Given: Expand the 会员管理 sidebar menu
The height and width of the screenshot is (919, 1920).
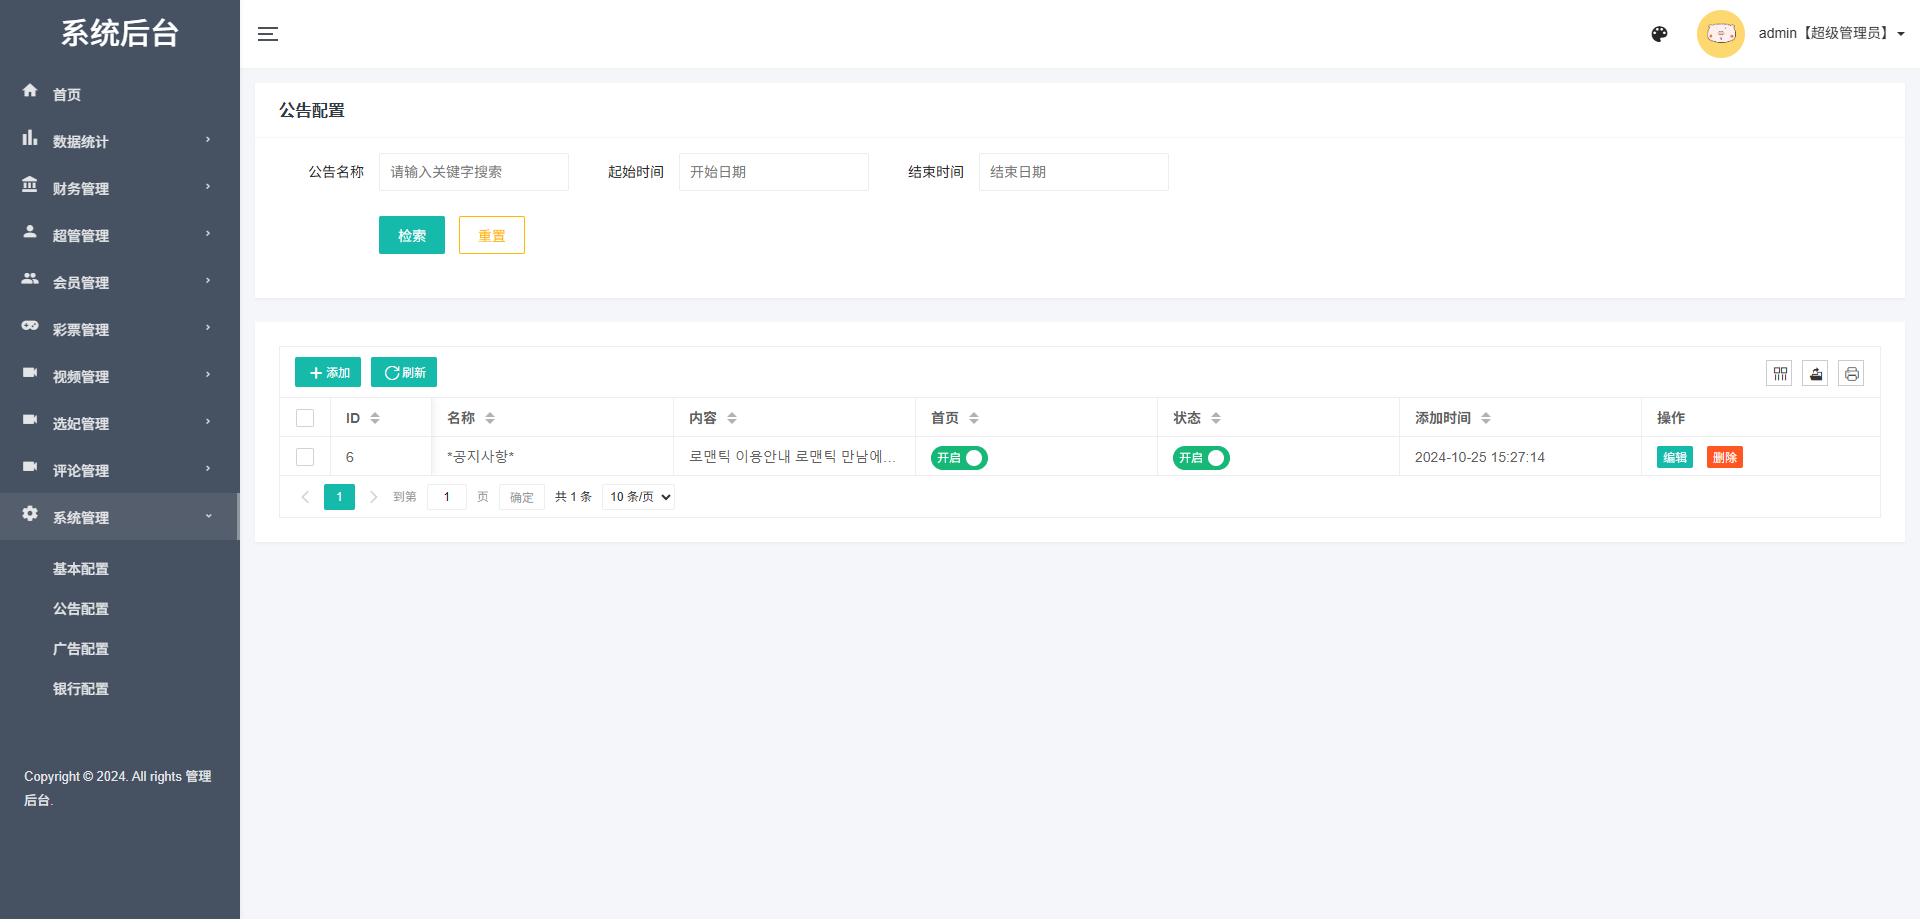Looking at the screenshot, I should pyautogui.click(x=80, y=282).
